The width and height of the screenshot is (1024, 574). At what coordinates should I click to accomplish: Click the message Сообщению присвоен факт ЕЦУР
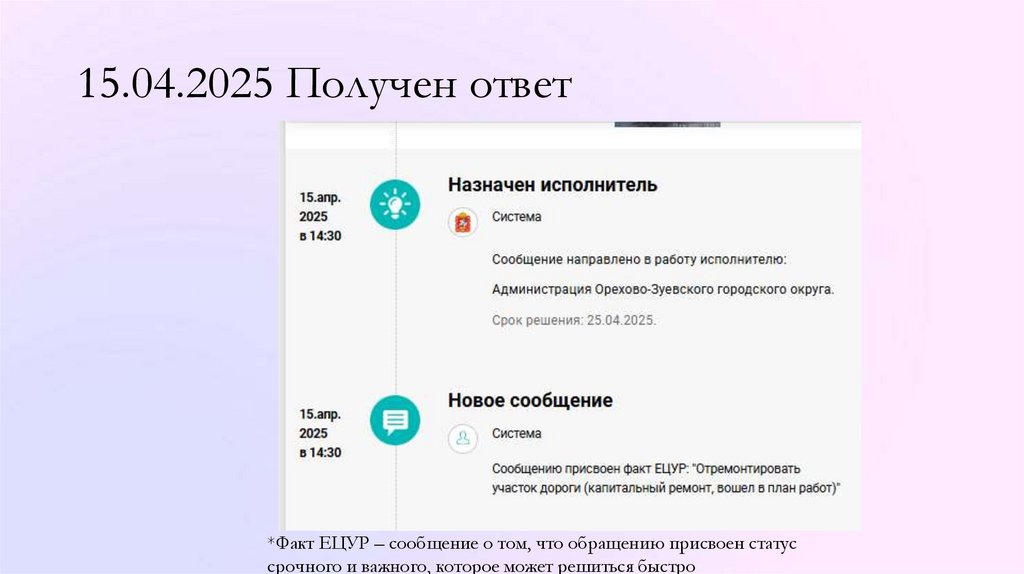click(666, 478)
